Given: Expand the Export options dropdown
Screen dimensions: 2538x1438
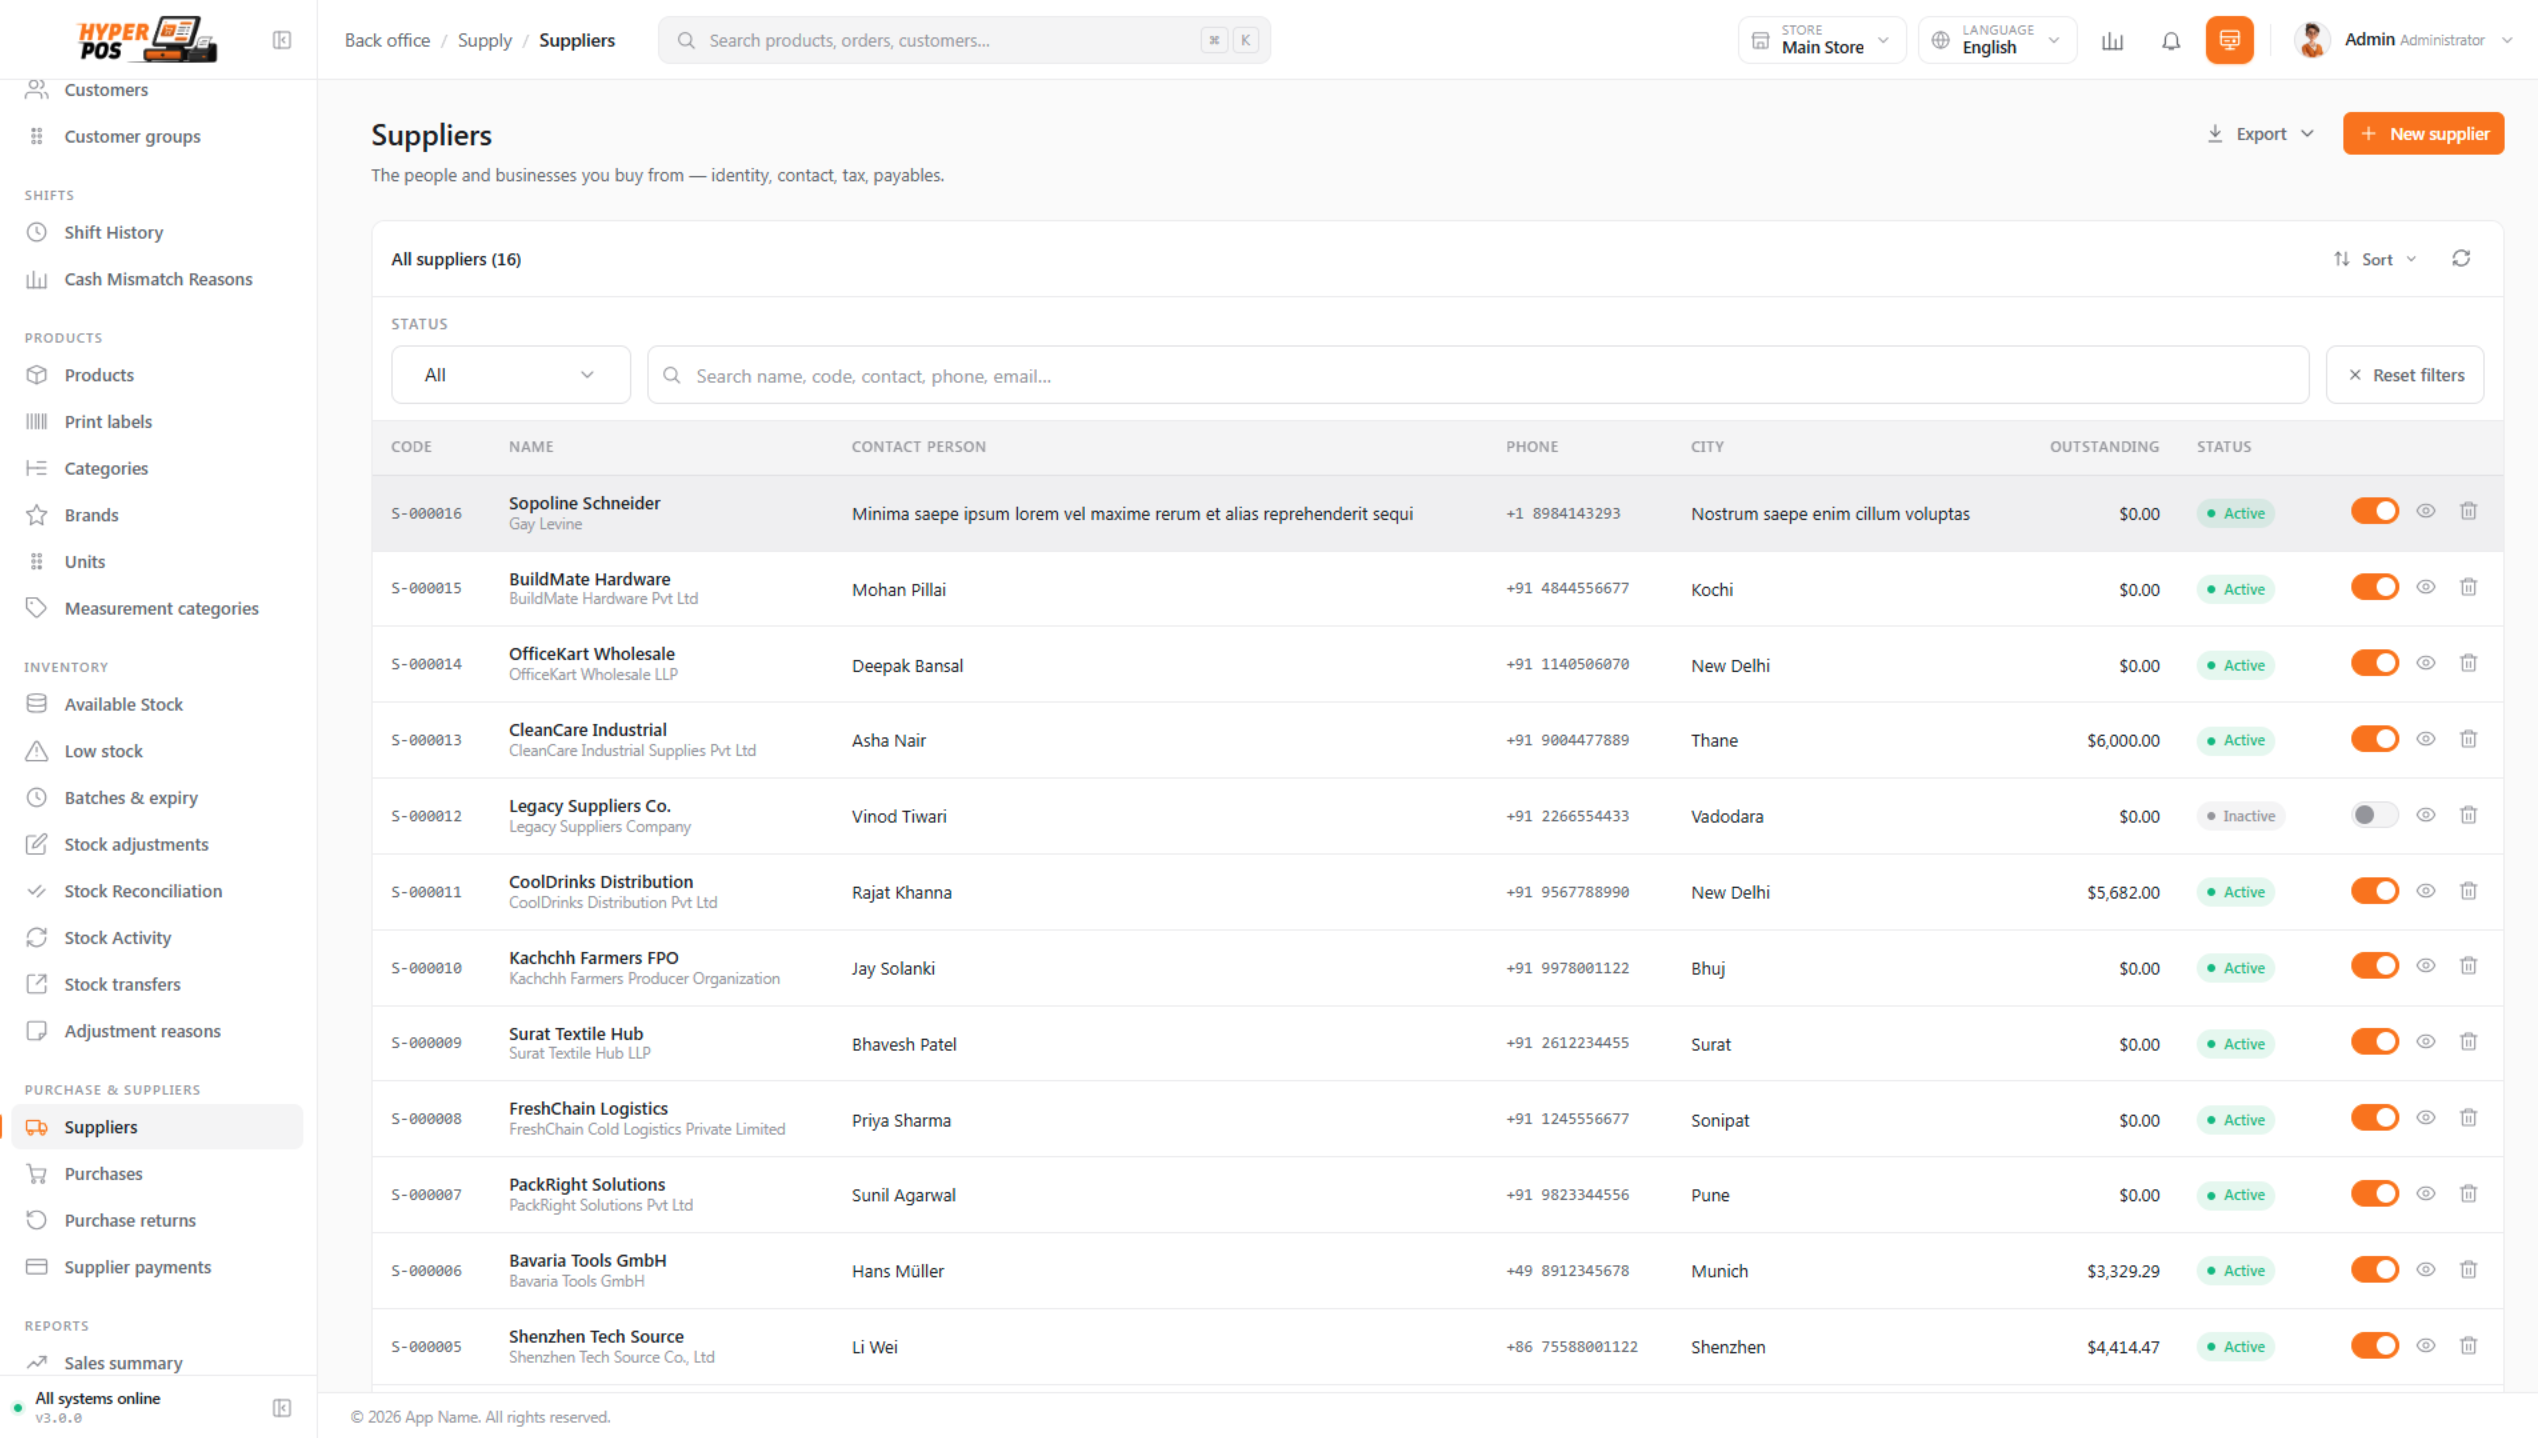Looking at the screenshot, I should click(2260, 134).
